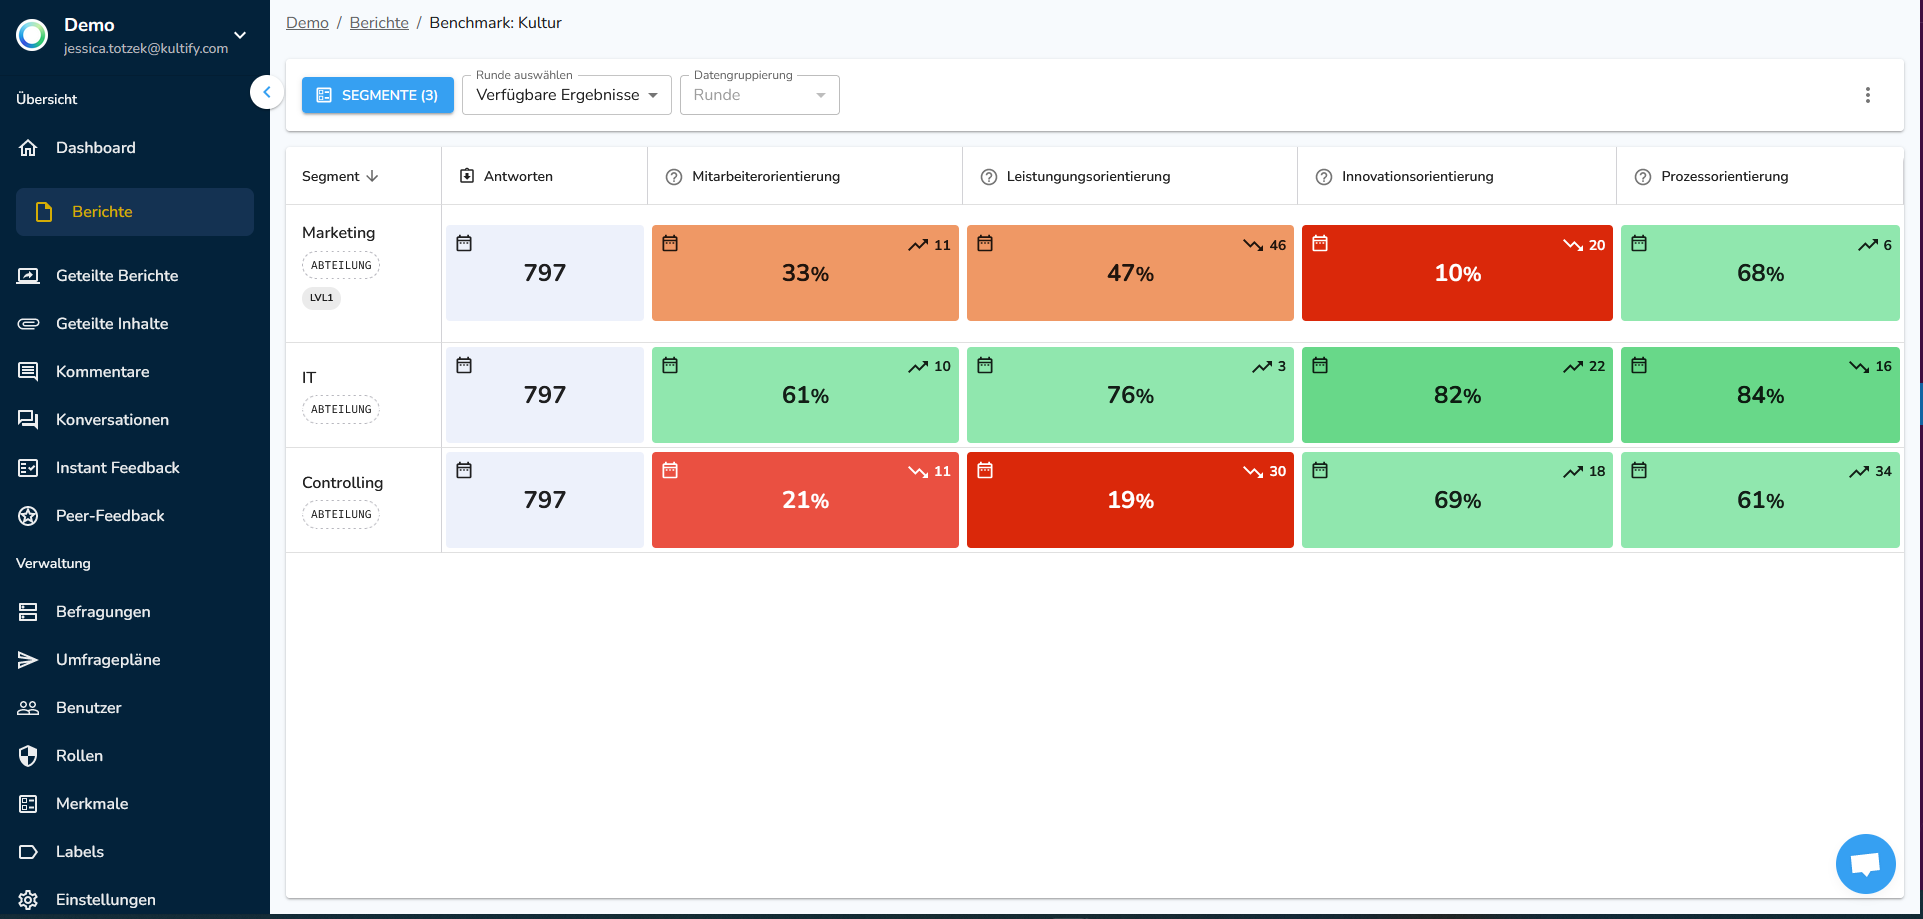Open the Dashboard home icon
This screenshot has width=1923, height=919.
pos(28,148)
